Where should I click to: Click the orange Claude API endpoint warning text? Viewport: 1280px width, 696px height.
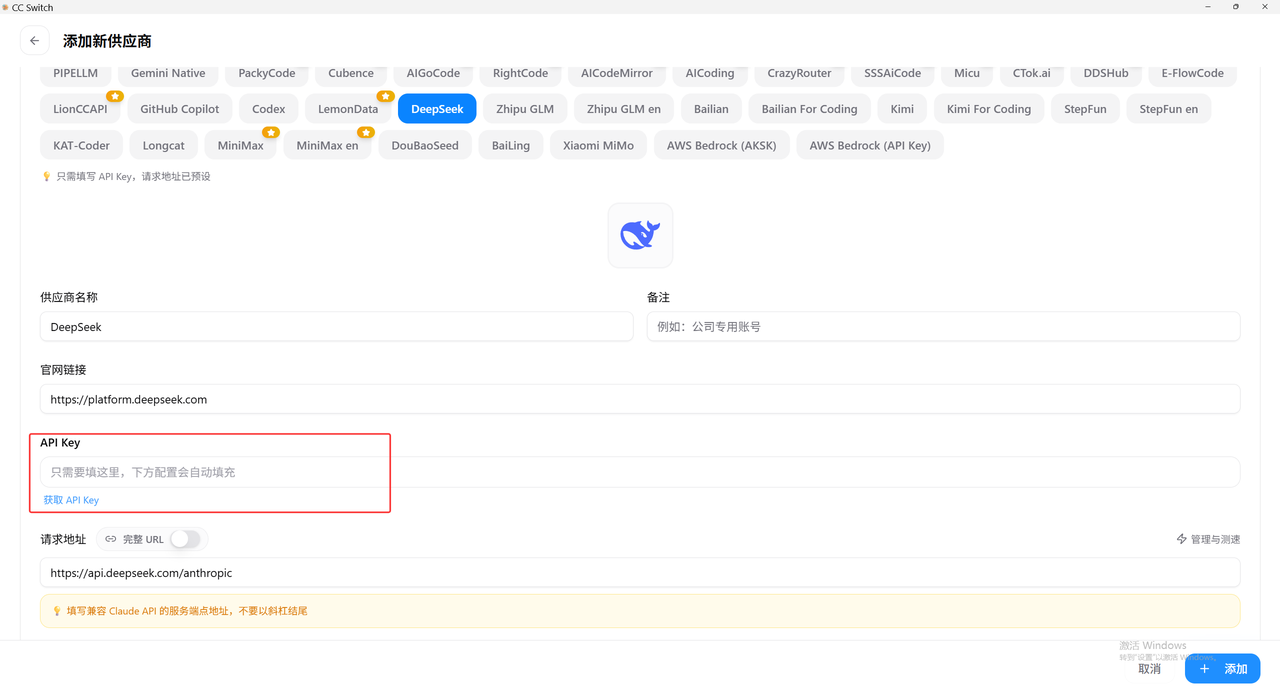click(187, 611)
